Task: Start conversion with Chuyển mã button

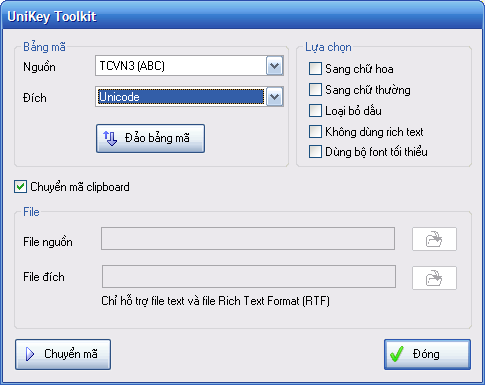Action: pyautogui.click(x=63, y=354)
